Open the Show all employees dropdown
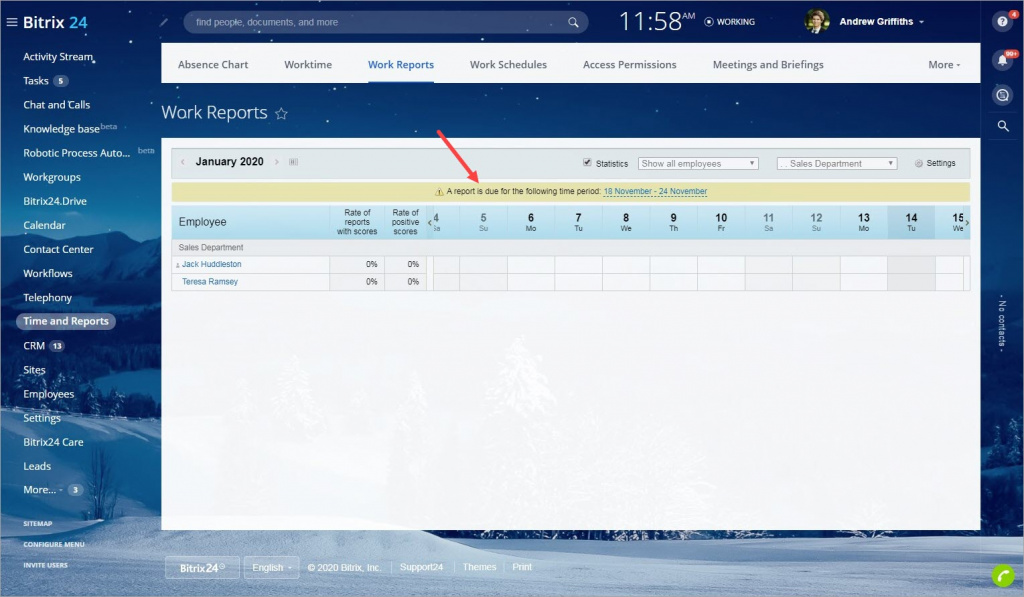This screenshot has width=1024, height=597. pyautogui.click(x=697, y=163)
